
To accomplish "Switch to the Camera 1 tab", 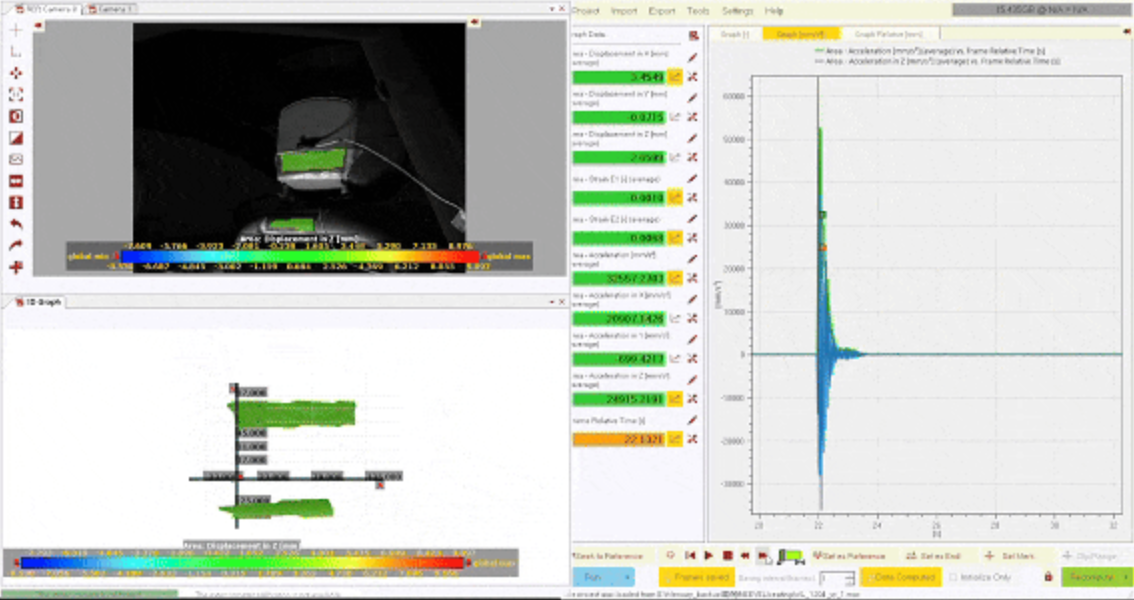I will [112, 9].
